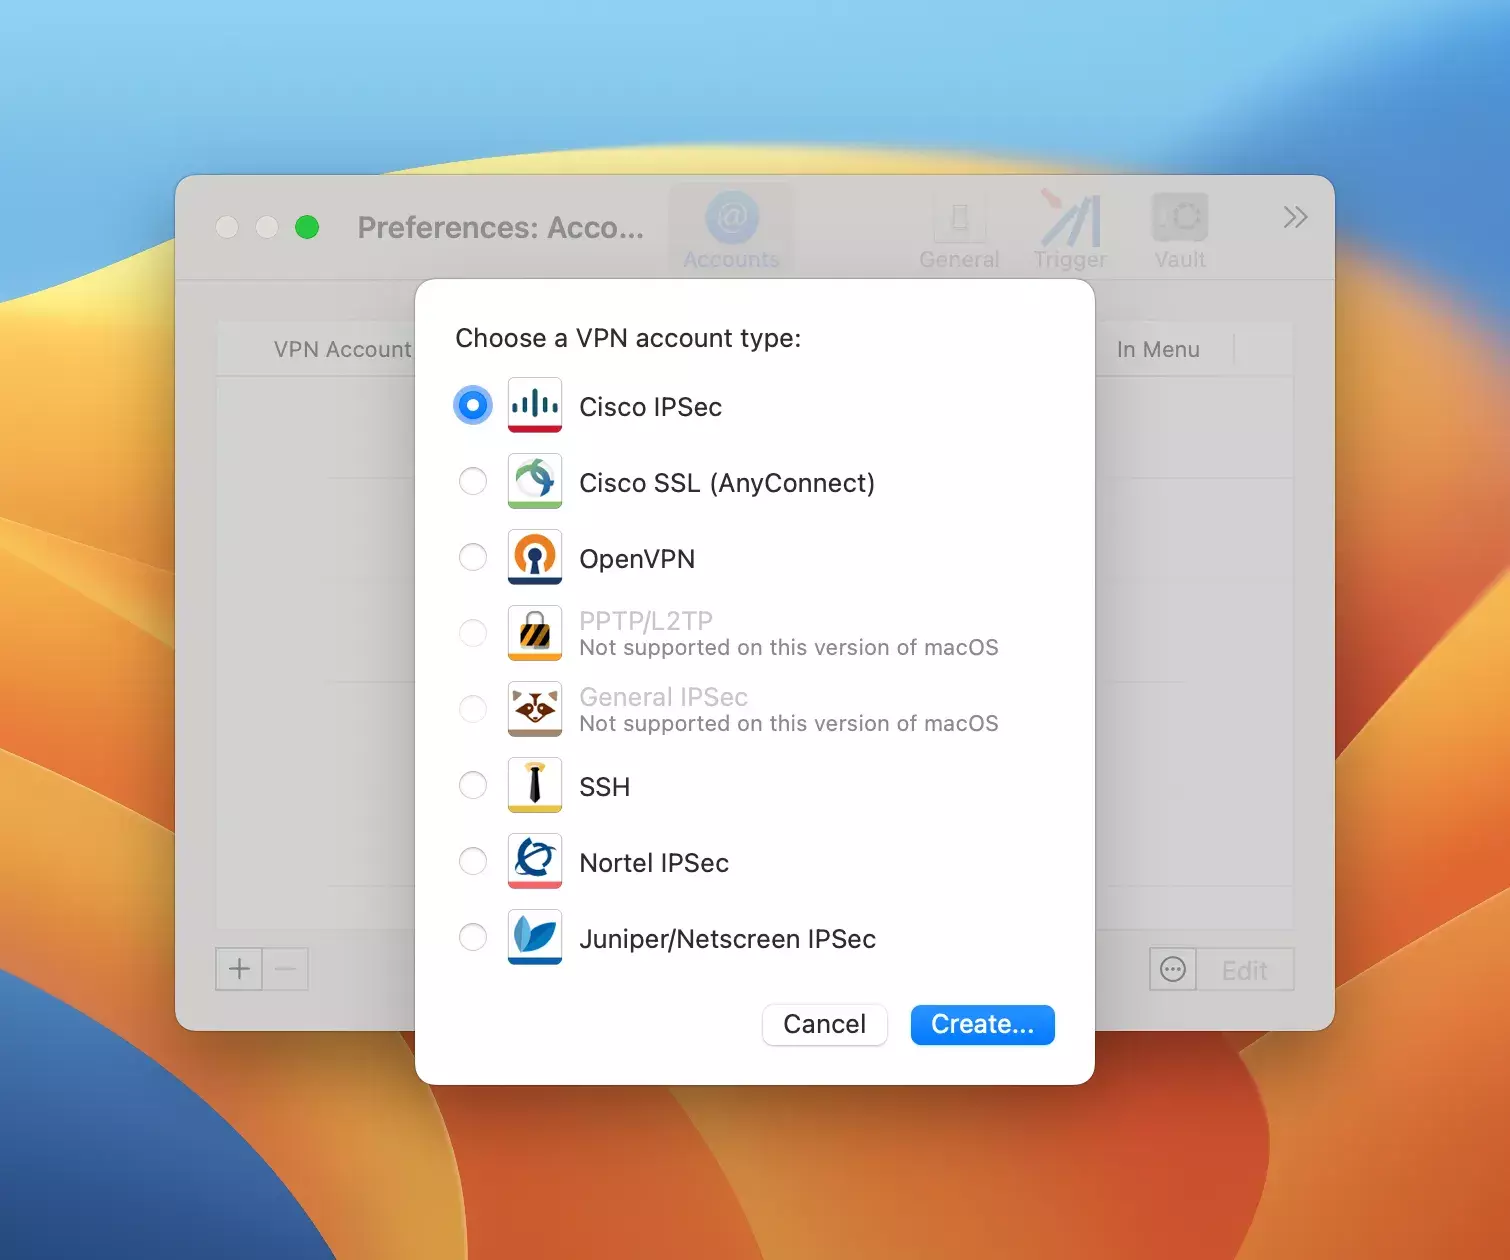This screenshot has height=1260, width=1510.
Task: Click the OpenVPN keyhole icon
Action: (535, 557)
